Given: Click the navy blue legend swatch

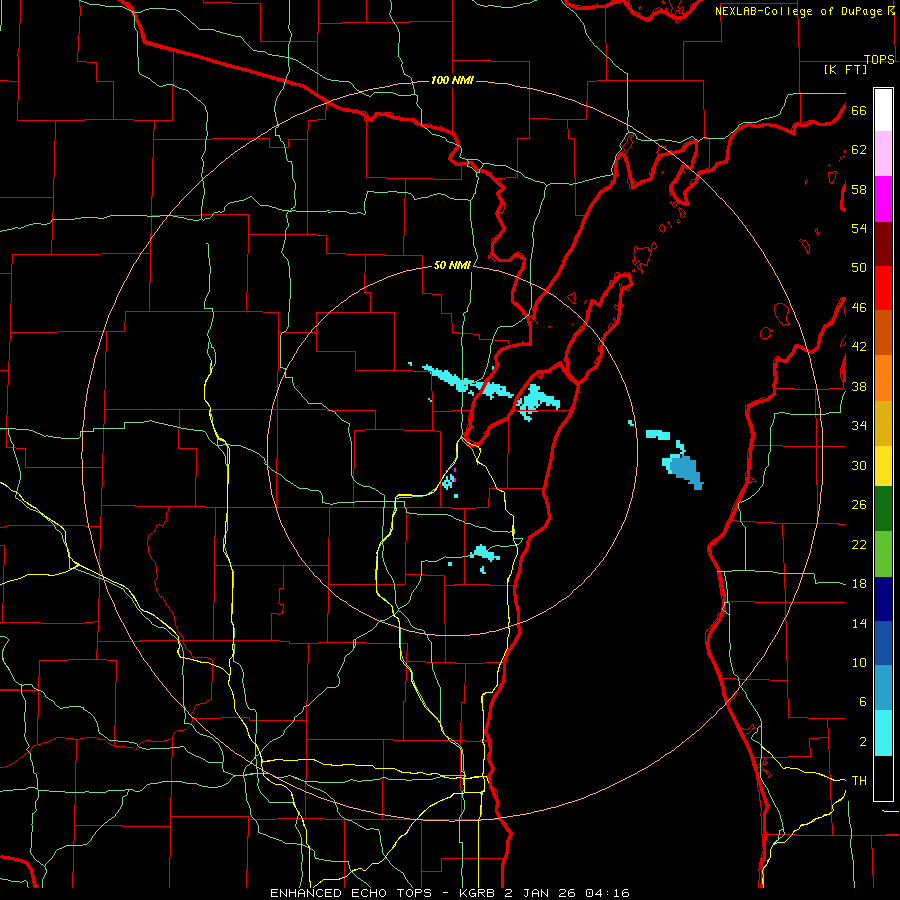Looking at the screenshot, I should click(x=883, y=599).
